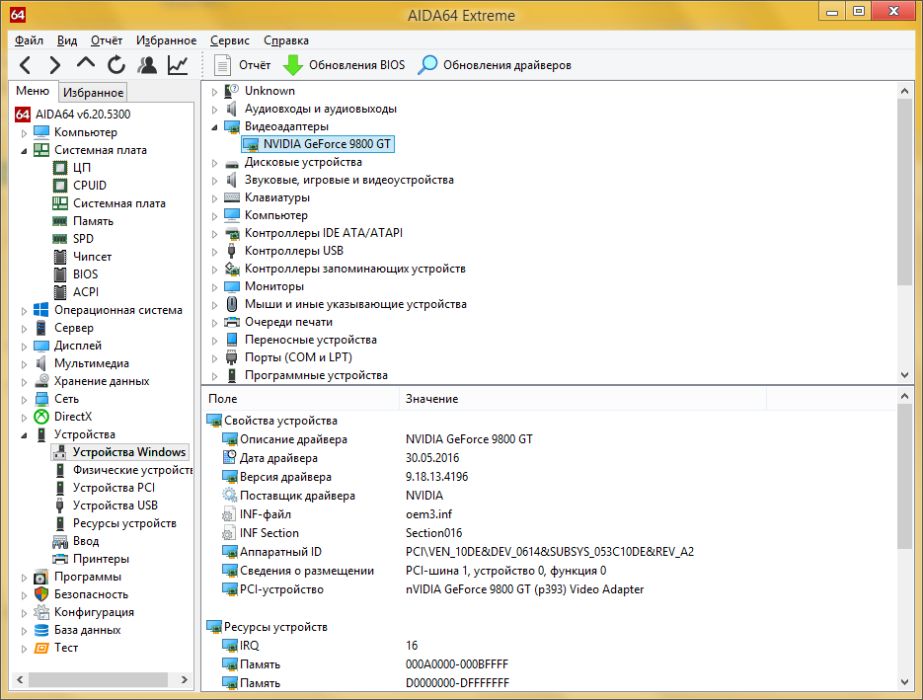
Task: Select the ЦП item icon
Action: (x=60, y=168)
